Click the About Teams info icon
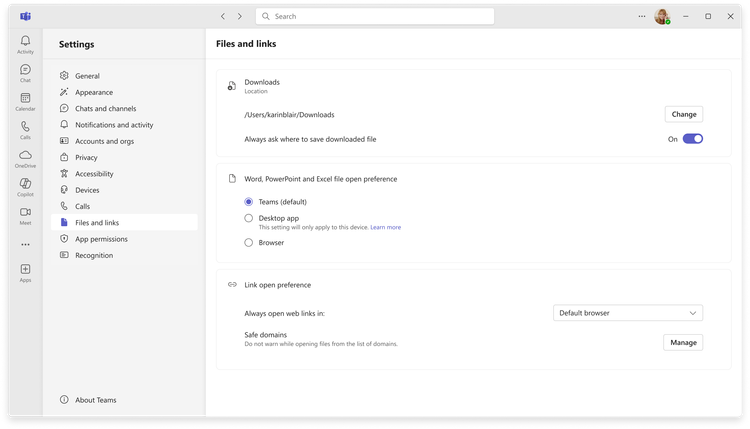Image resolution: width=750 pixels, height=429 pixels. coord(64,399)
